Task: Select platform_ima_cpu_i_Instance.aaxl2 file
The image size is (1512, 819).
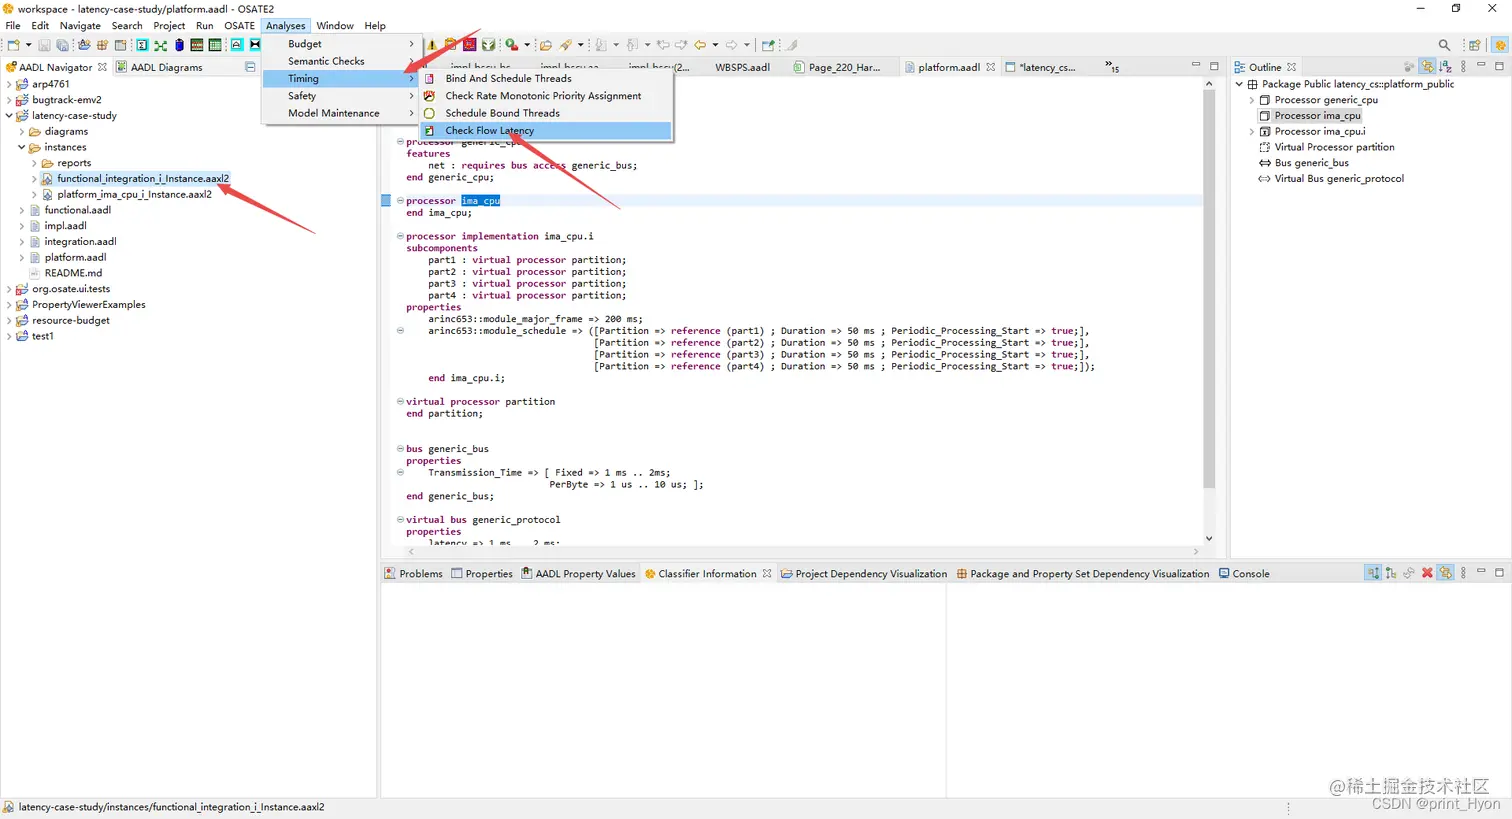Action: click(x=134, y=194)
